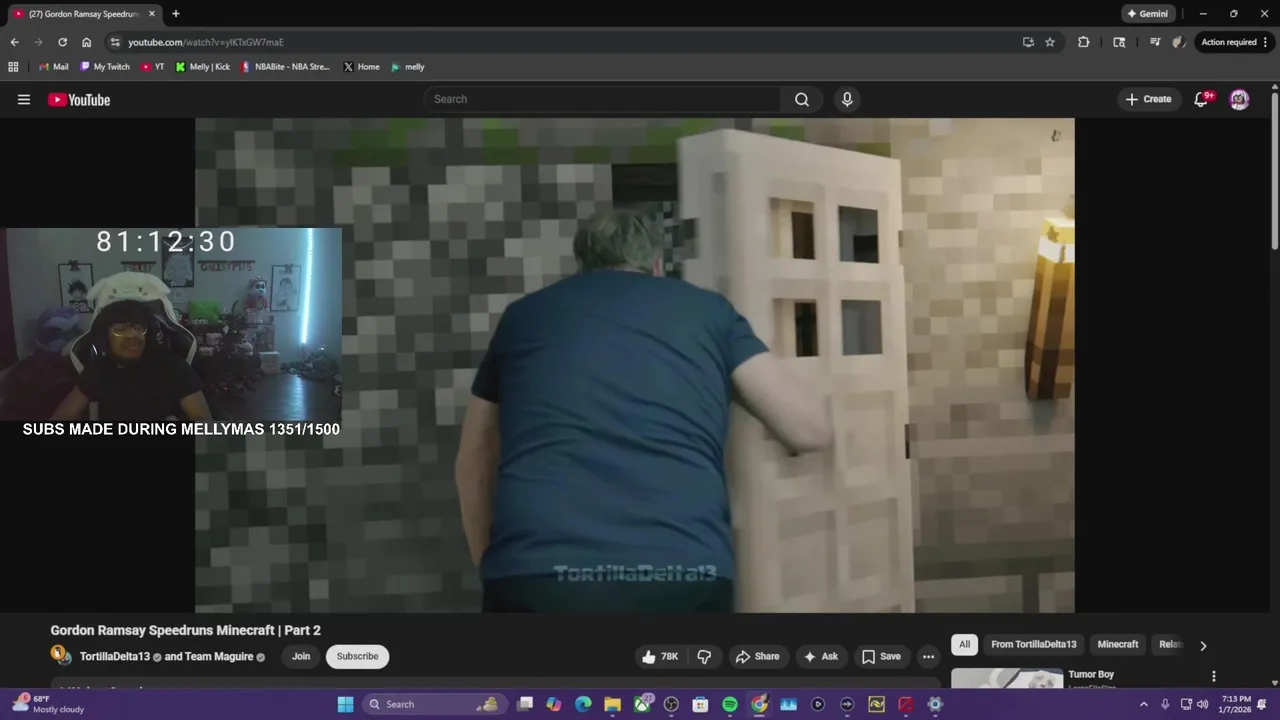The image size is (1280, 720).
Task: Open the Create menu
Action: [x=1148, y=99]
